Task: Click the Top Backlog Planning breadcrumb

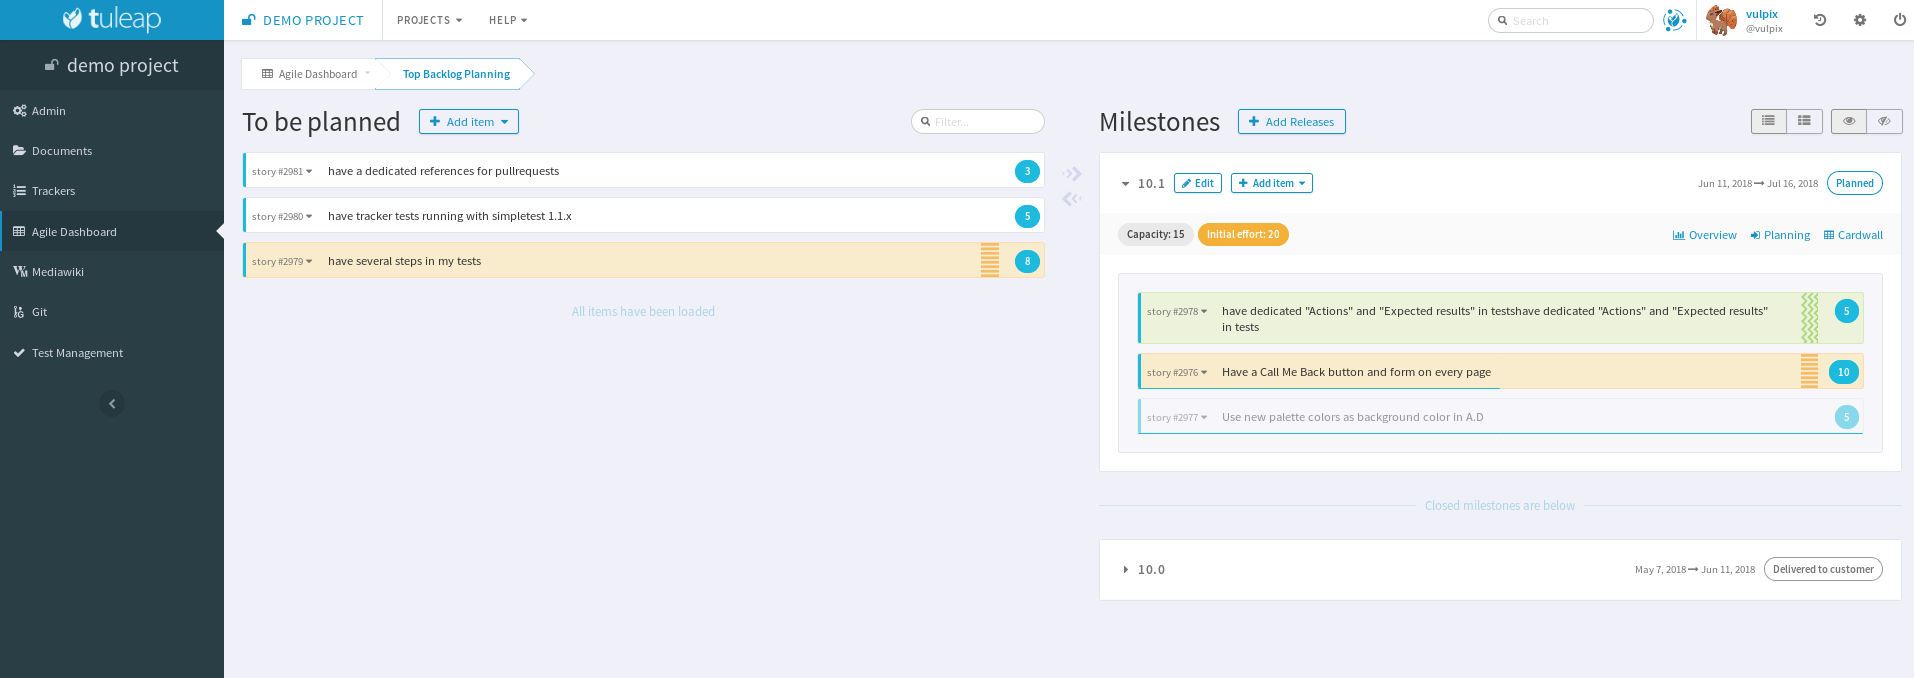Action: click(456, 74)
